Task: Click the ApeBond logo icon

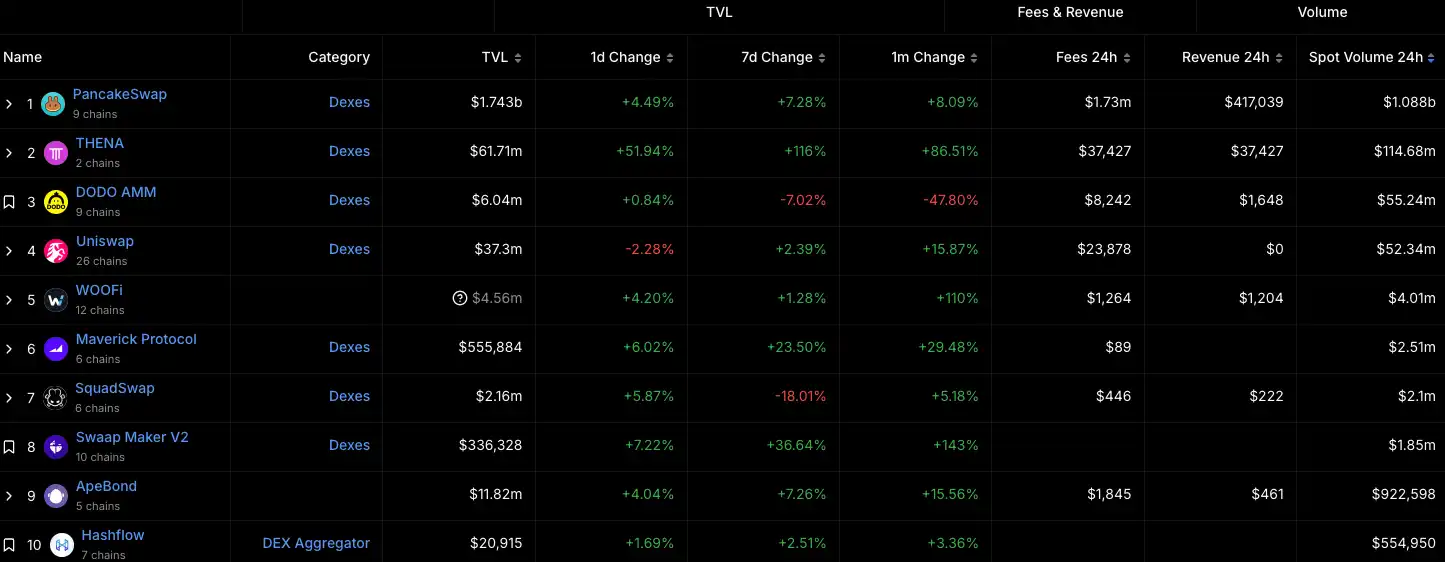Action: [x=56, y=495]
